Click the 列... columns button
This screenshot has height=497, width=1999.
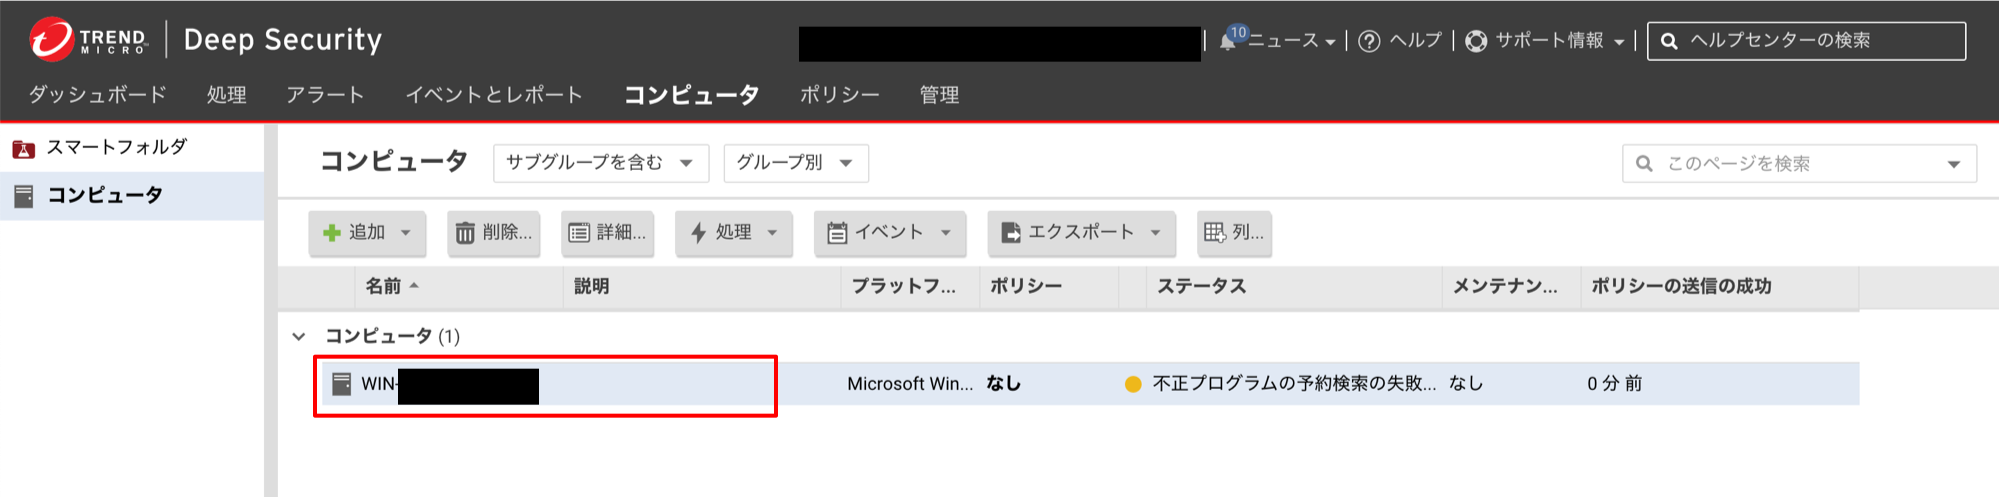1235,233
